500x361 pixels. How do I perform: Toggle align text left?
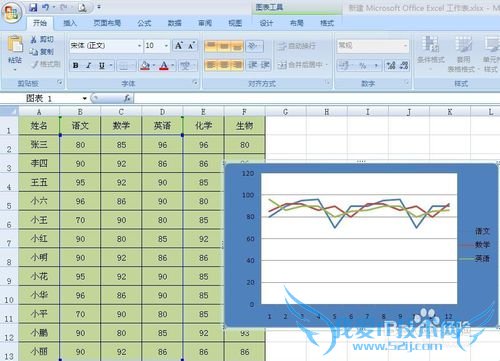click(x=211, y=65)
